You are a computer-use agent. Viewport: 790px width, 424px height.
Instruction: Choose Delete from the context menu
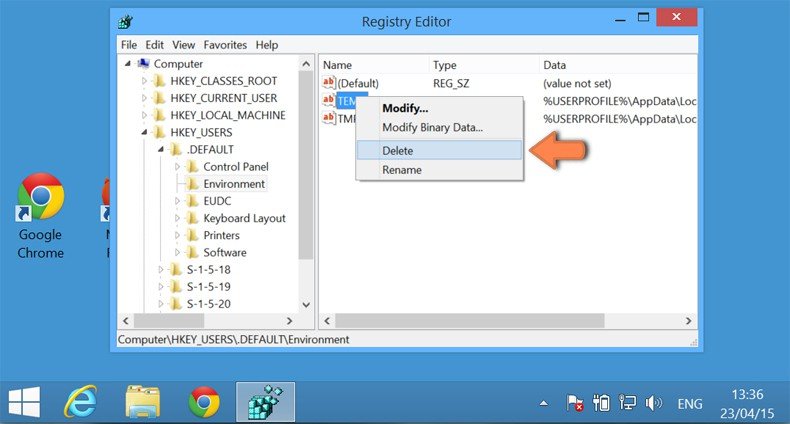pos(439,151)
